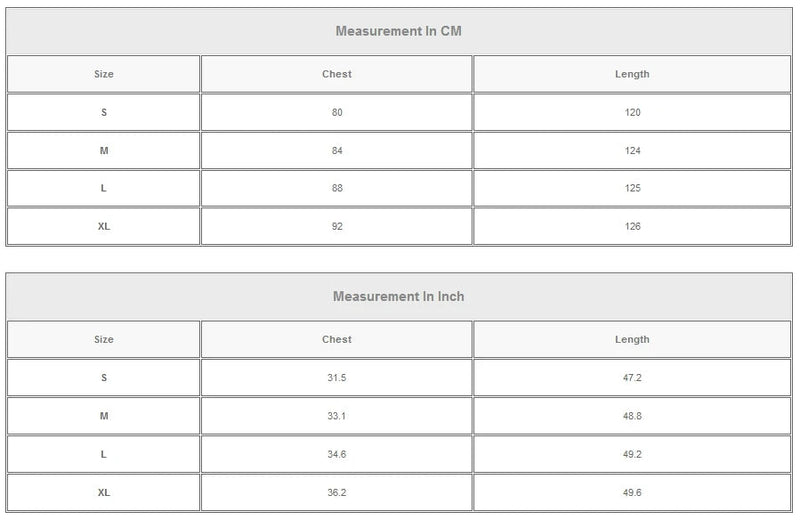Click the length value 125
This screenshot has height=520, width=800.
point(632,188)
